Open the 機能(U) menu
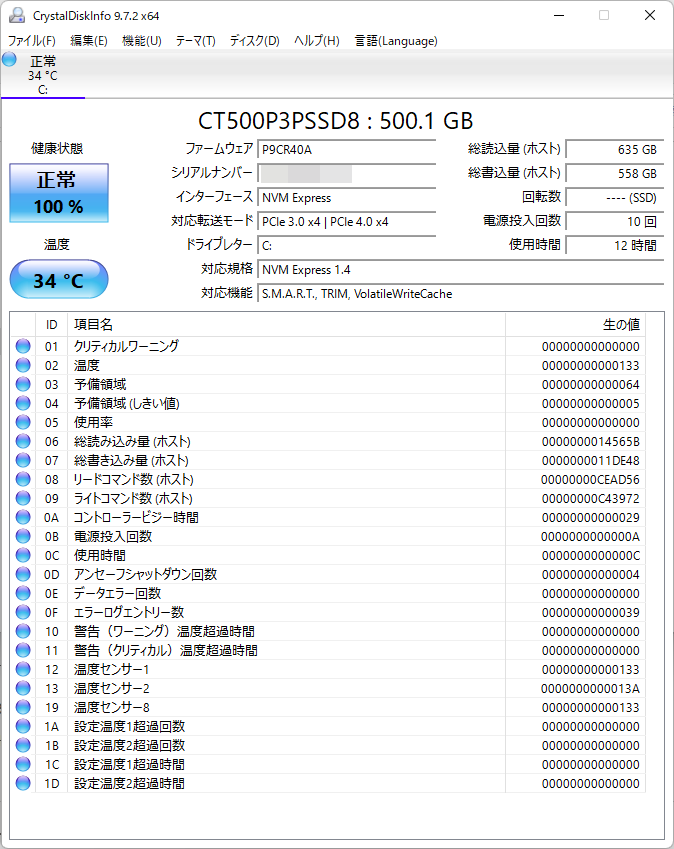Image resolution: width=674 pixels, height=849 pixels. [x=141, y=41]
